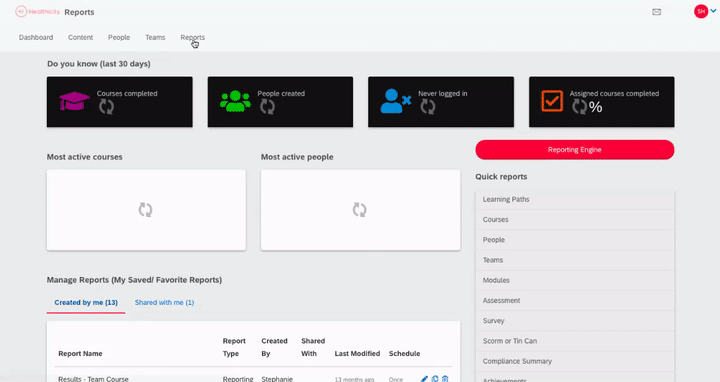Viewport: 720px width, 382px height.
Task: Delete the Results - Team Course report
Action: (445, 379)
